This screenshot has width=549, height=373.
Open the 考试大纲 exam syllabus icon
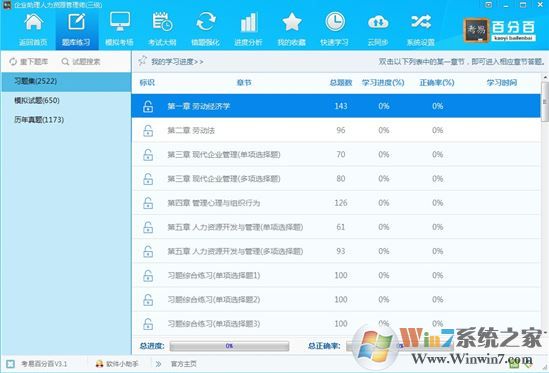tap(162, 30)
